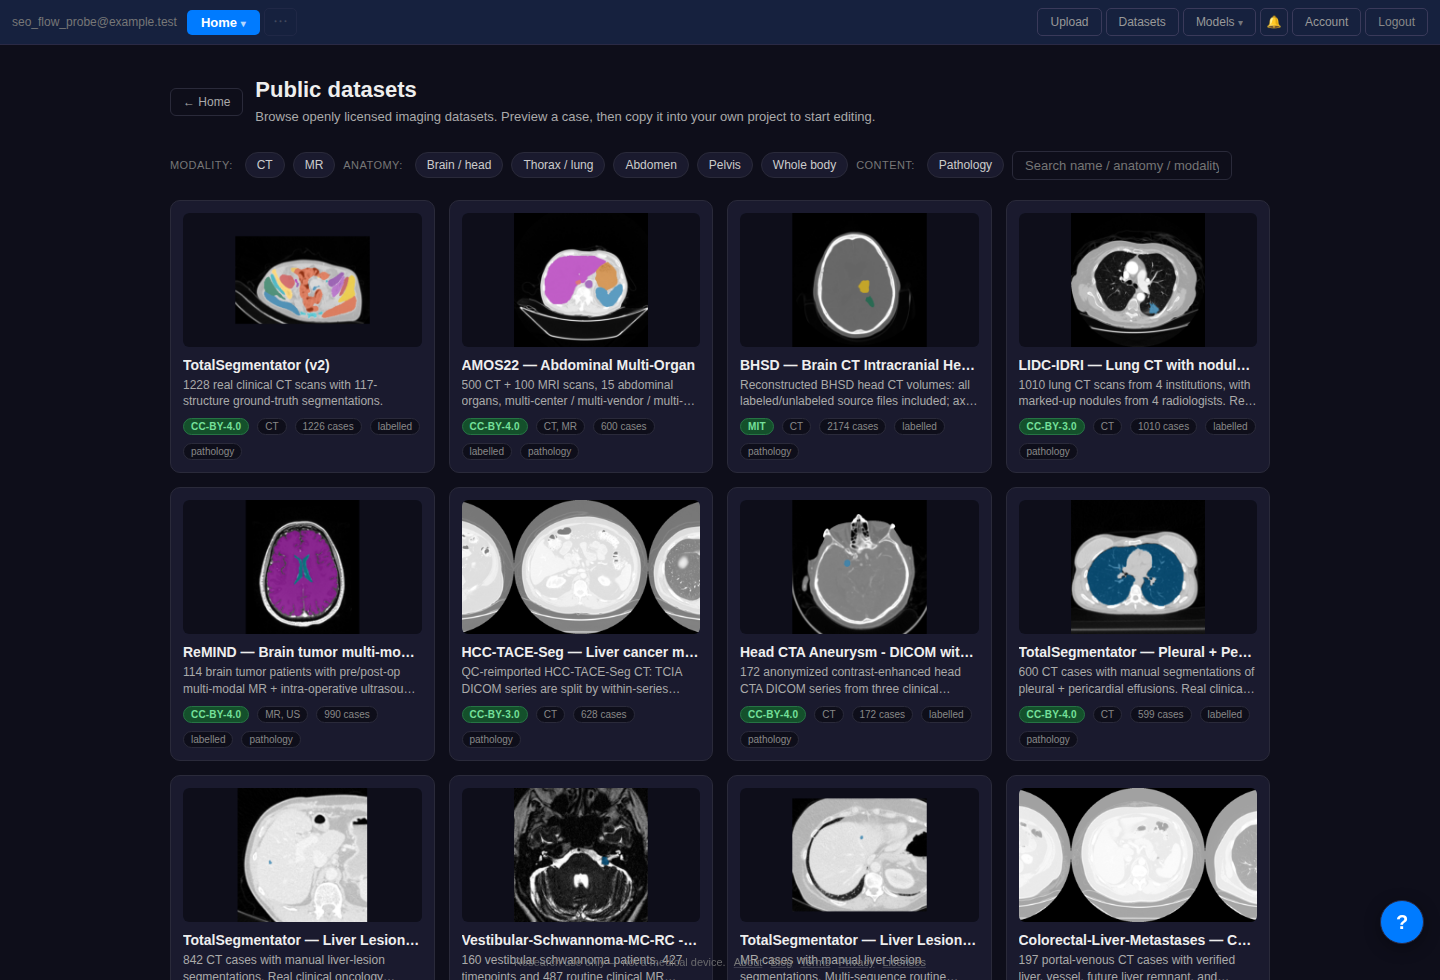Viewport: 1440px width, 980px height.
Task: Open the Account page
Action: click(x=1326, y=22)
